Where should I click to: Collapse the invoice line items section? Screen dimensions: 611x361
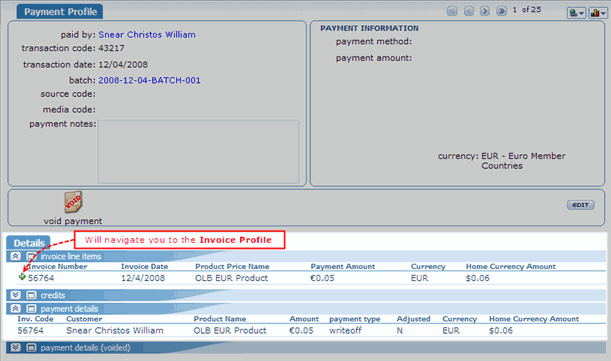16,256
